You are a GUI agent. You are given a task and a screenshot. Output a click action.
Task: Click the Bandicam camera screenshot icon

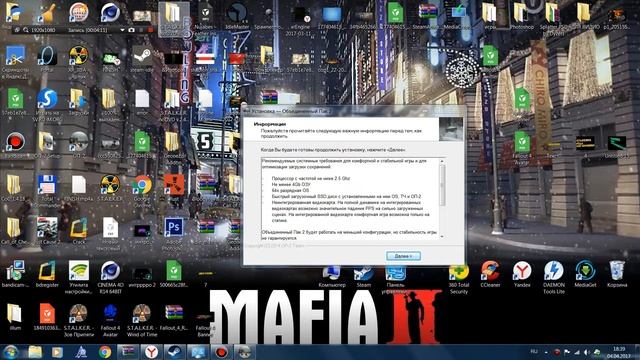[131, 30]
